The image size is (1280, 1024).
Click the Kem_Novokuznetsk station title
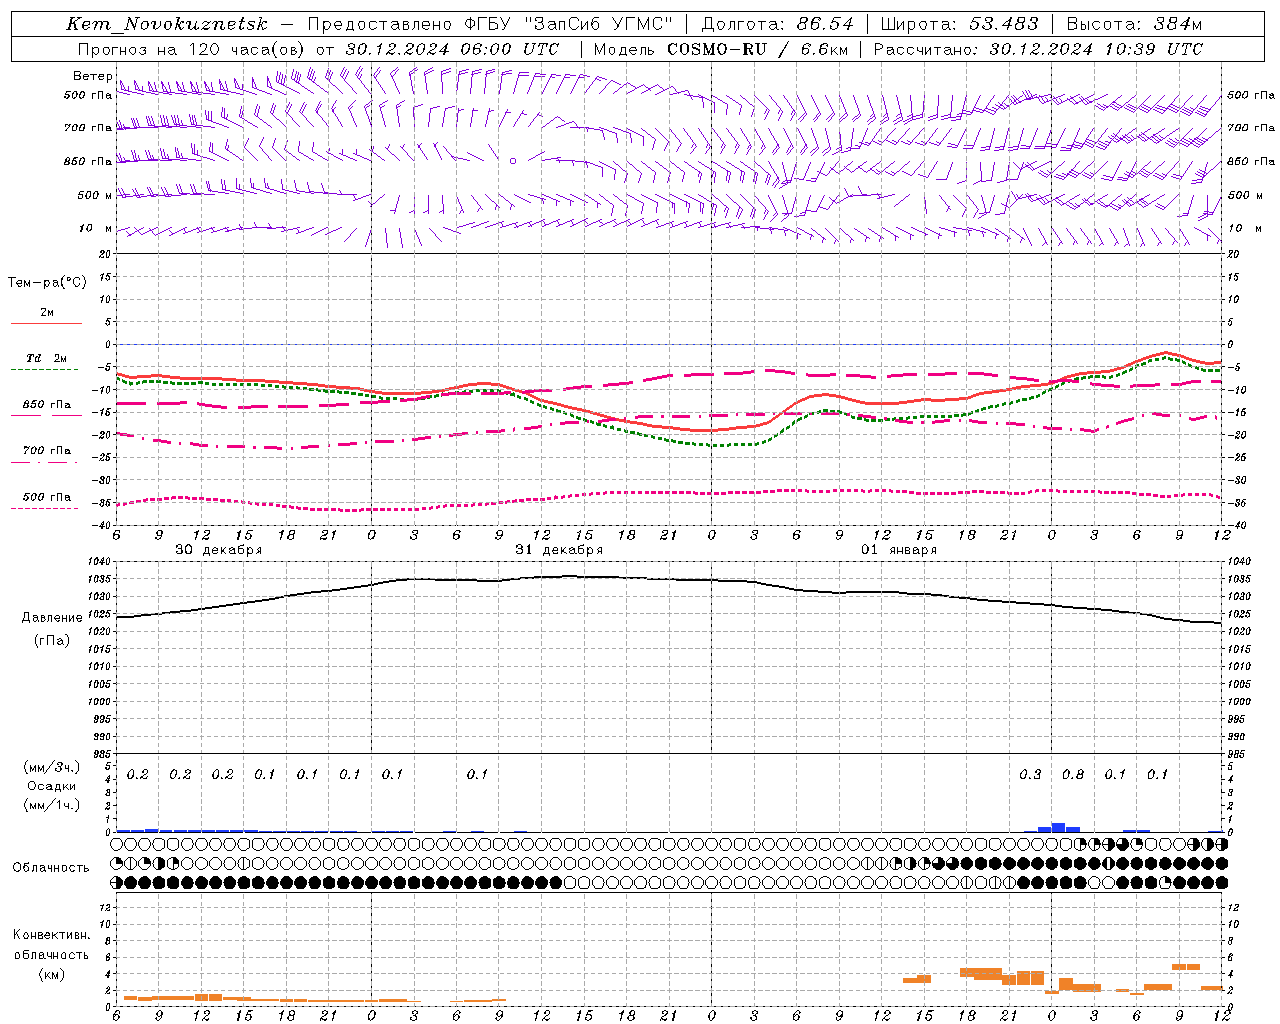[167, 24]
